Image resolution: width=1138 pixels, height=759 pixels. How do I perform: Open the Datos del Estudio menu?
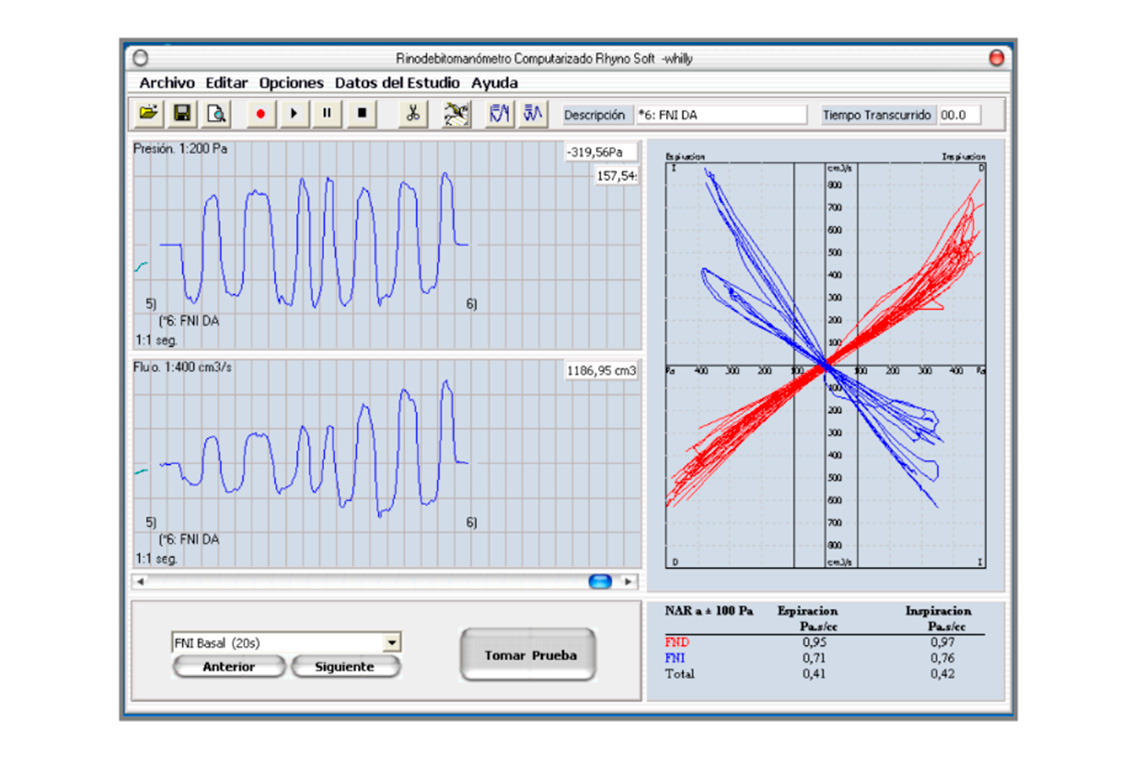coord(397,83)
